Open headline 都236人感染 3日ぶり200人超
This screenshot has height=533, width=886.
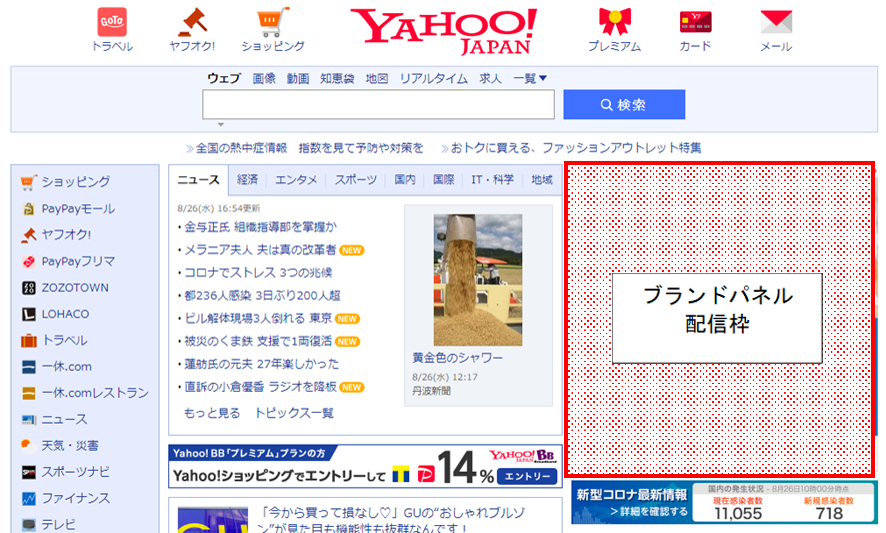point(262,296)
